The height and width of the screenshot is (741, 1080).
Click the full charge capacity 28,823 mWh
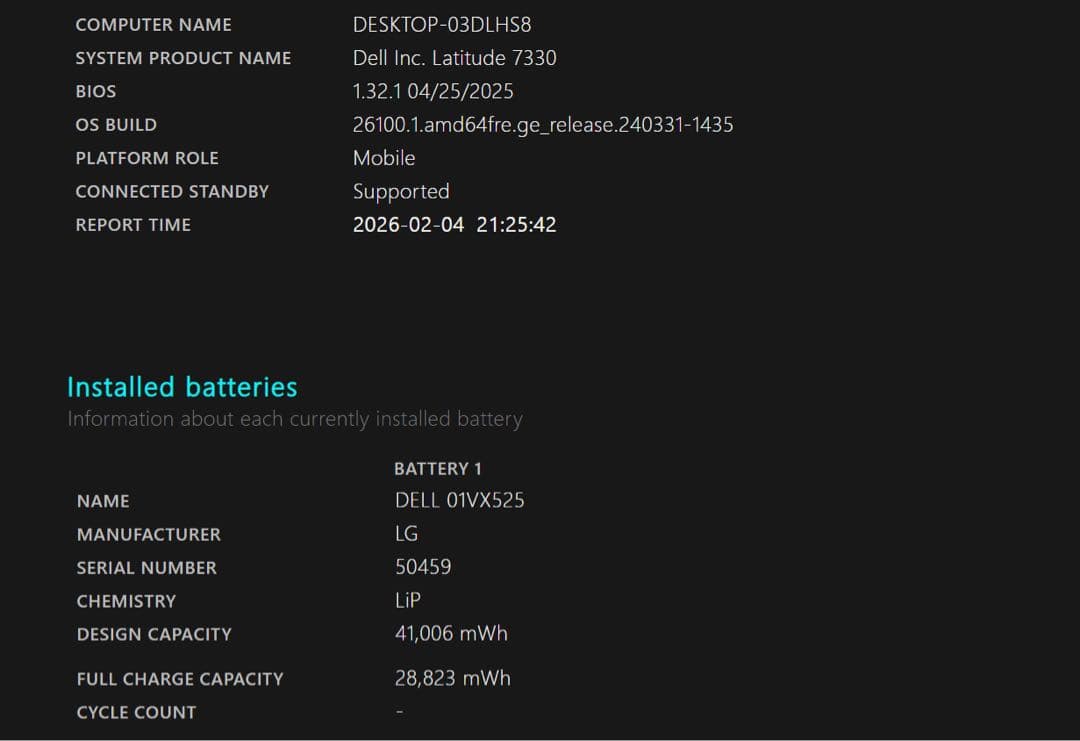(453, 677)
